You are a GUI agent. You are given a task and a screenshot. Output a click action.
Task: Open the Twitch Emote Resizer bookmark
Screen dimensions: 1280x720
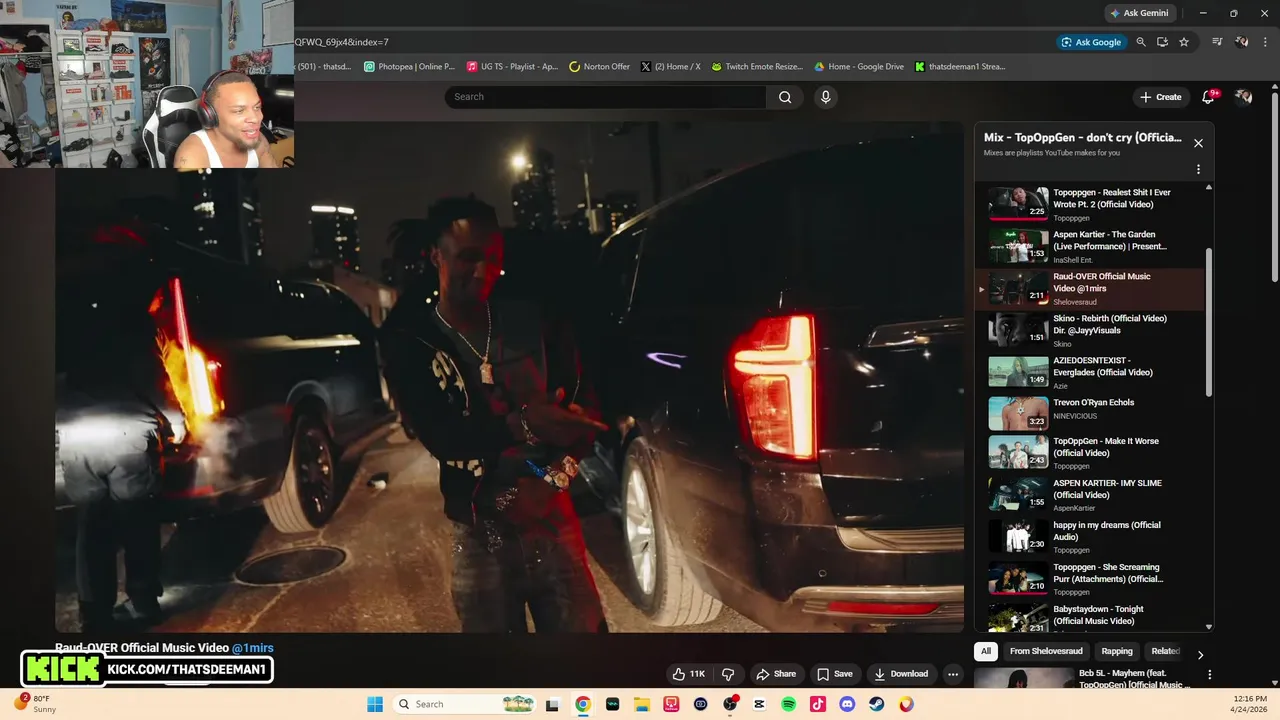757,67
